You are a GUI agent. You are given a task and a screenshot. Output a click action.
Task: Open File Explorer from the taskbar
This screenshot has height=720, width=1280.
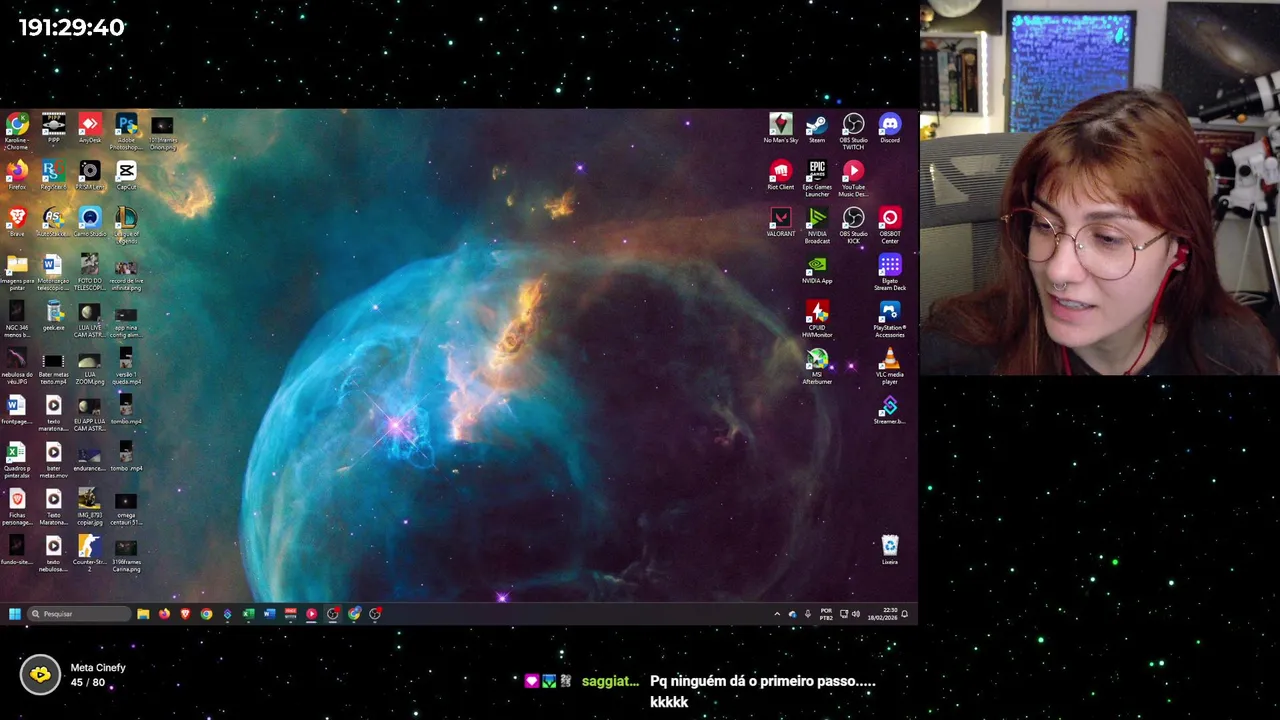[x=143, y=614]
